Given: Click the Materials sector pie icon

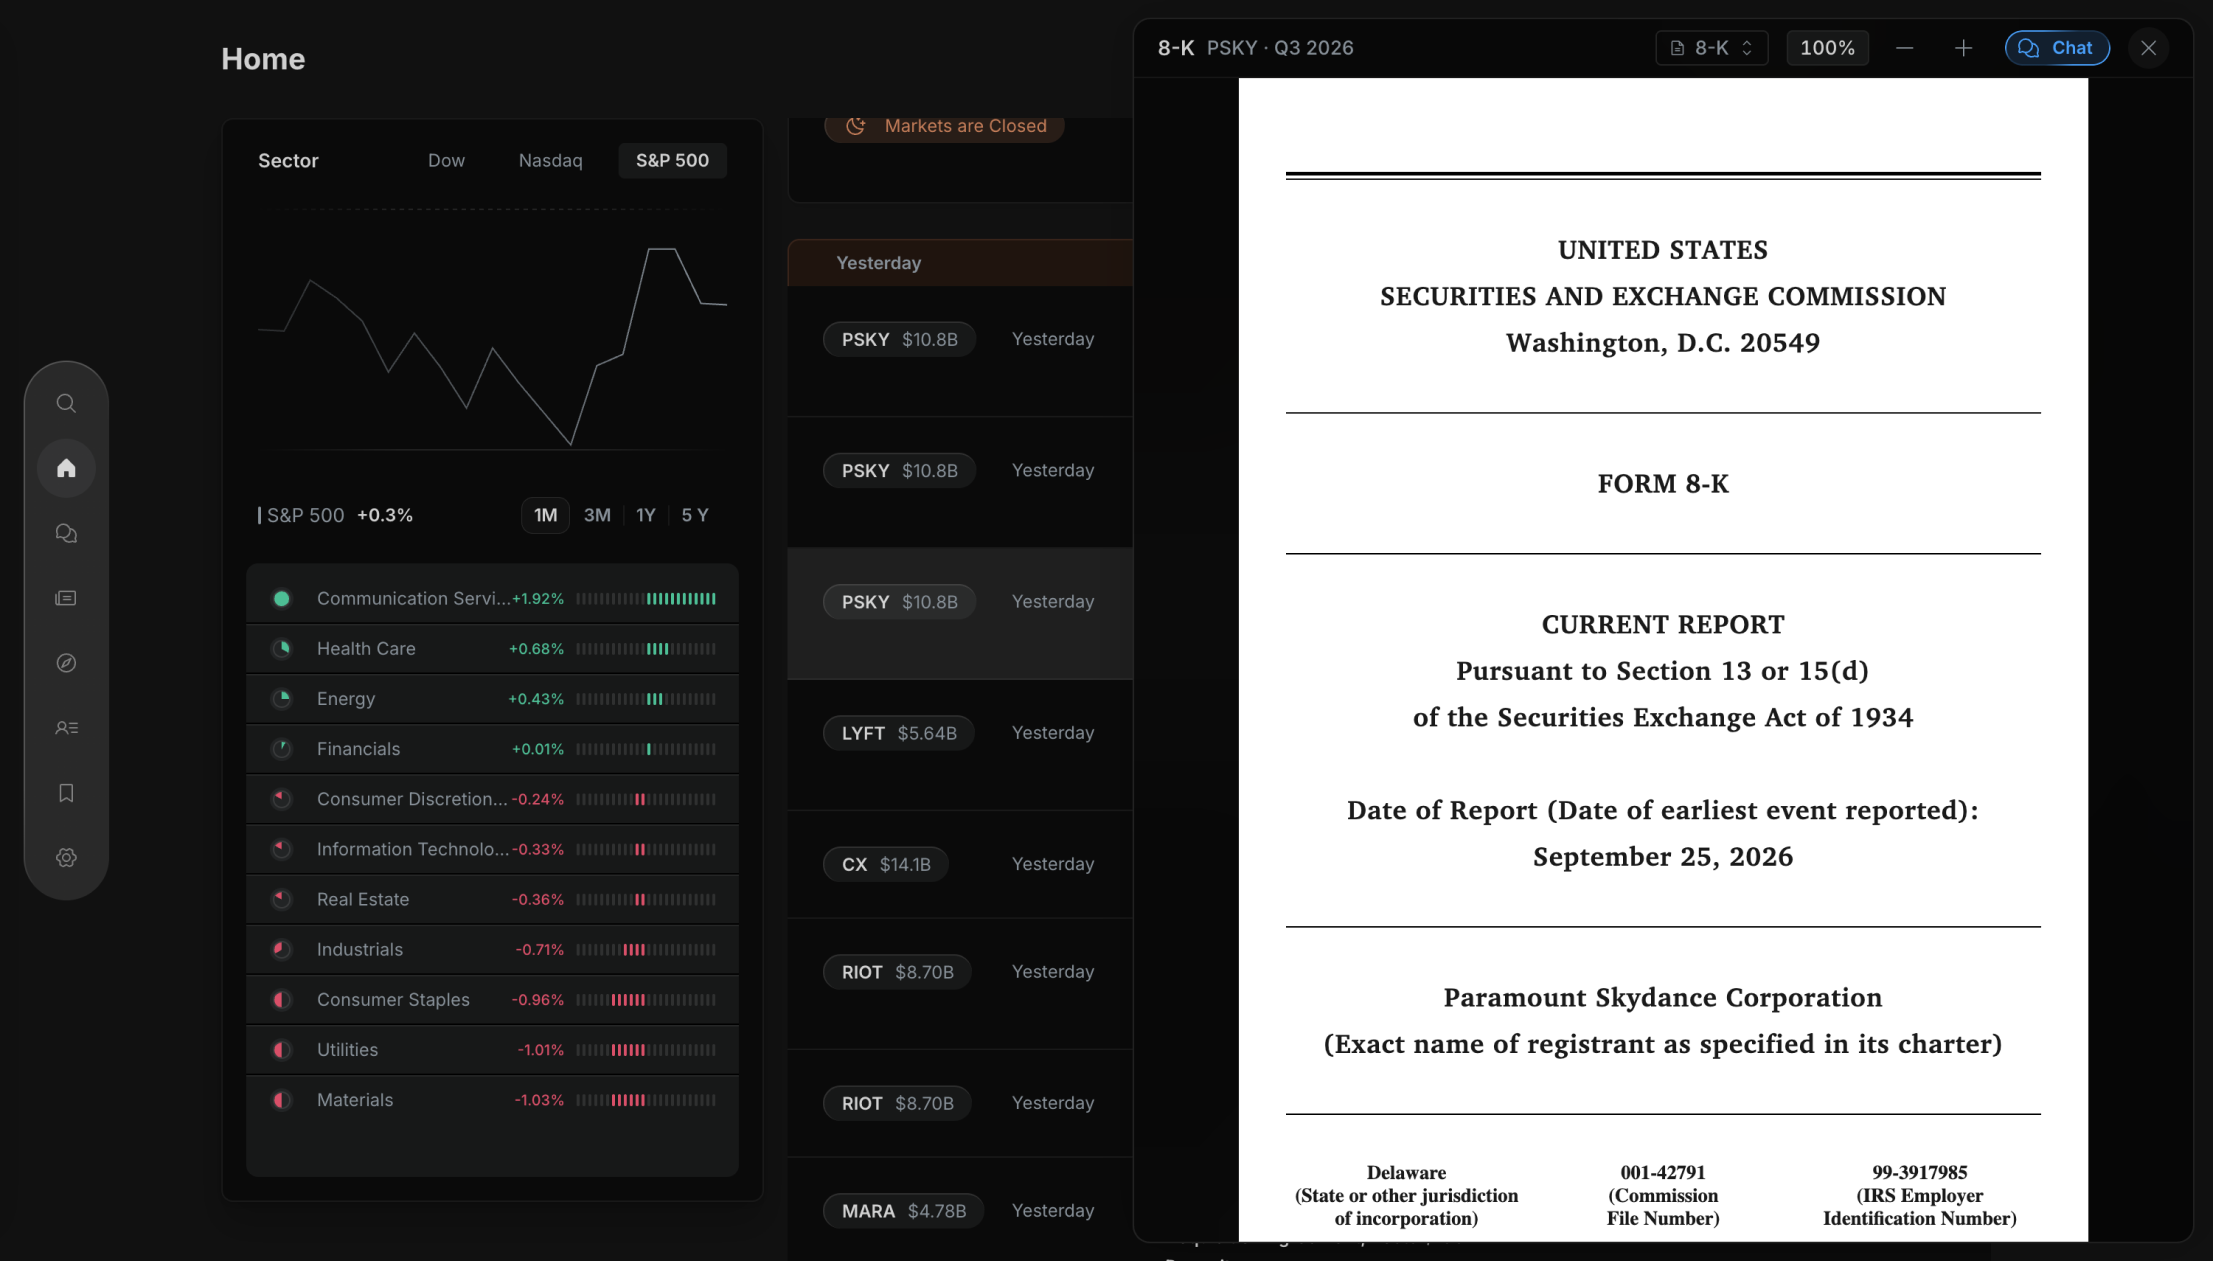Looking at the screenshot, I should (x=282, y=1100).
